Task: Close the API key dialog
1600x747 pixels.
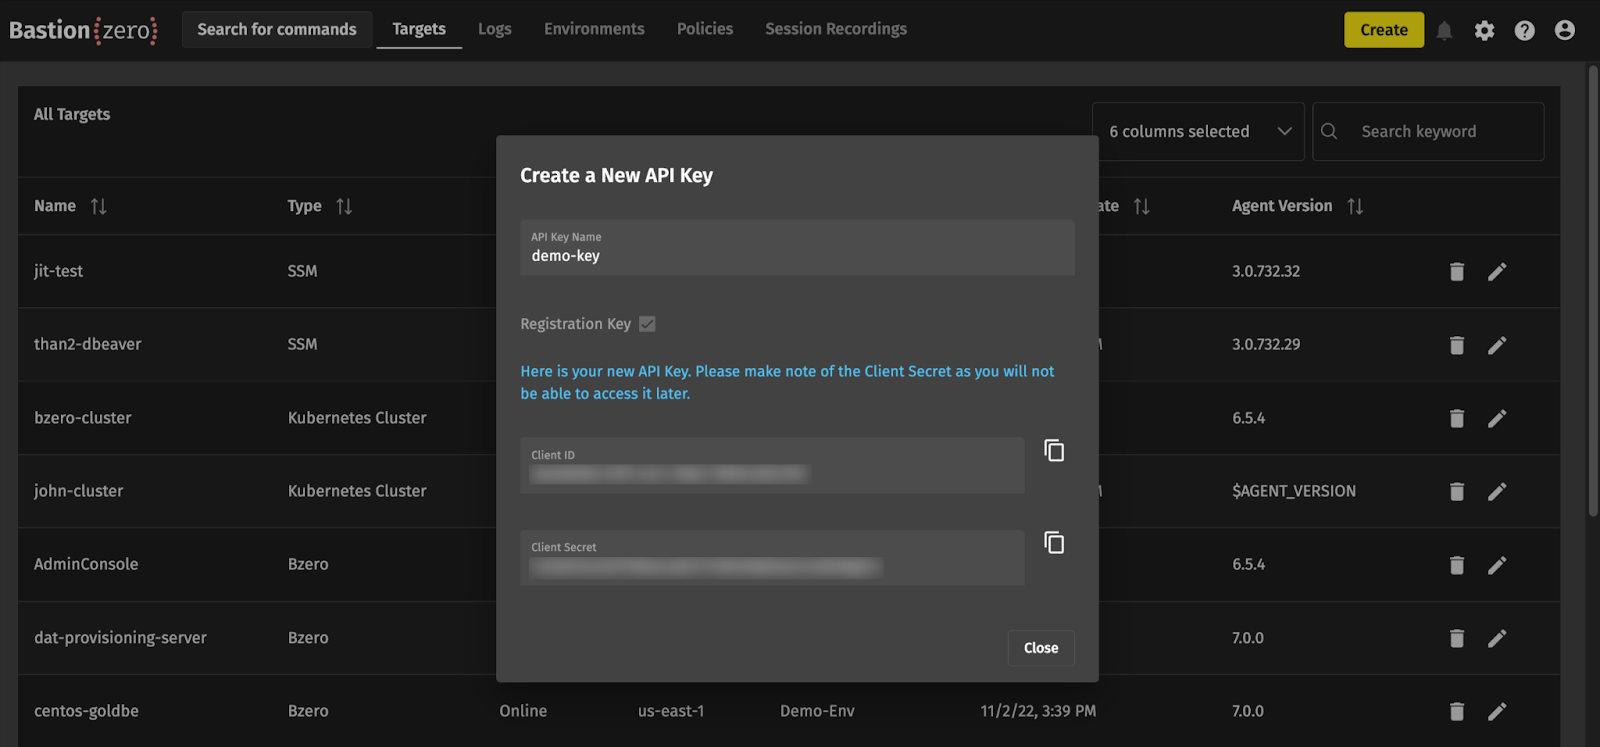Action: point(1040,648)
